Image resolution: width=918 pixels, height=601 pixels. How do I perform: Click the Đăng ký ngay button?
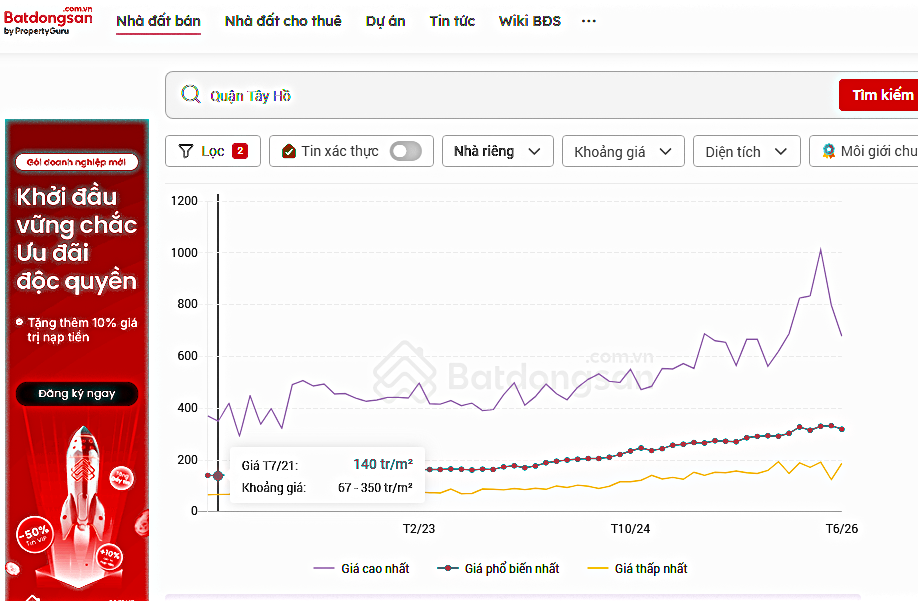[77, 394]
